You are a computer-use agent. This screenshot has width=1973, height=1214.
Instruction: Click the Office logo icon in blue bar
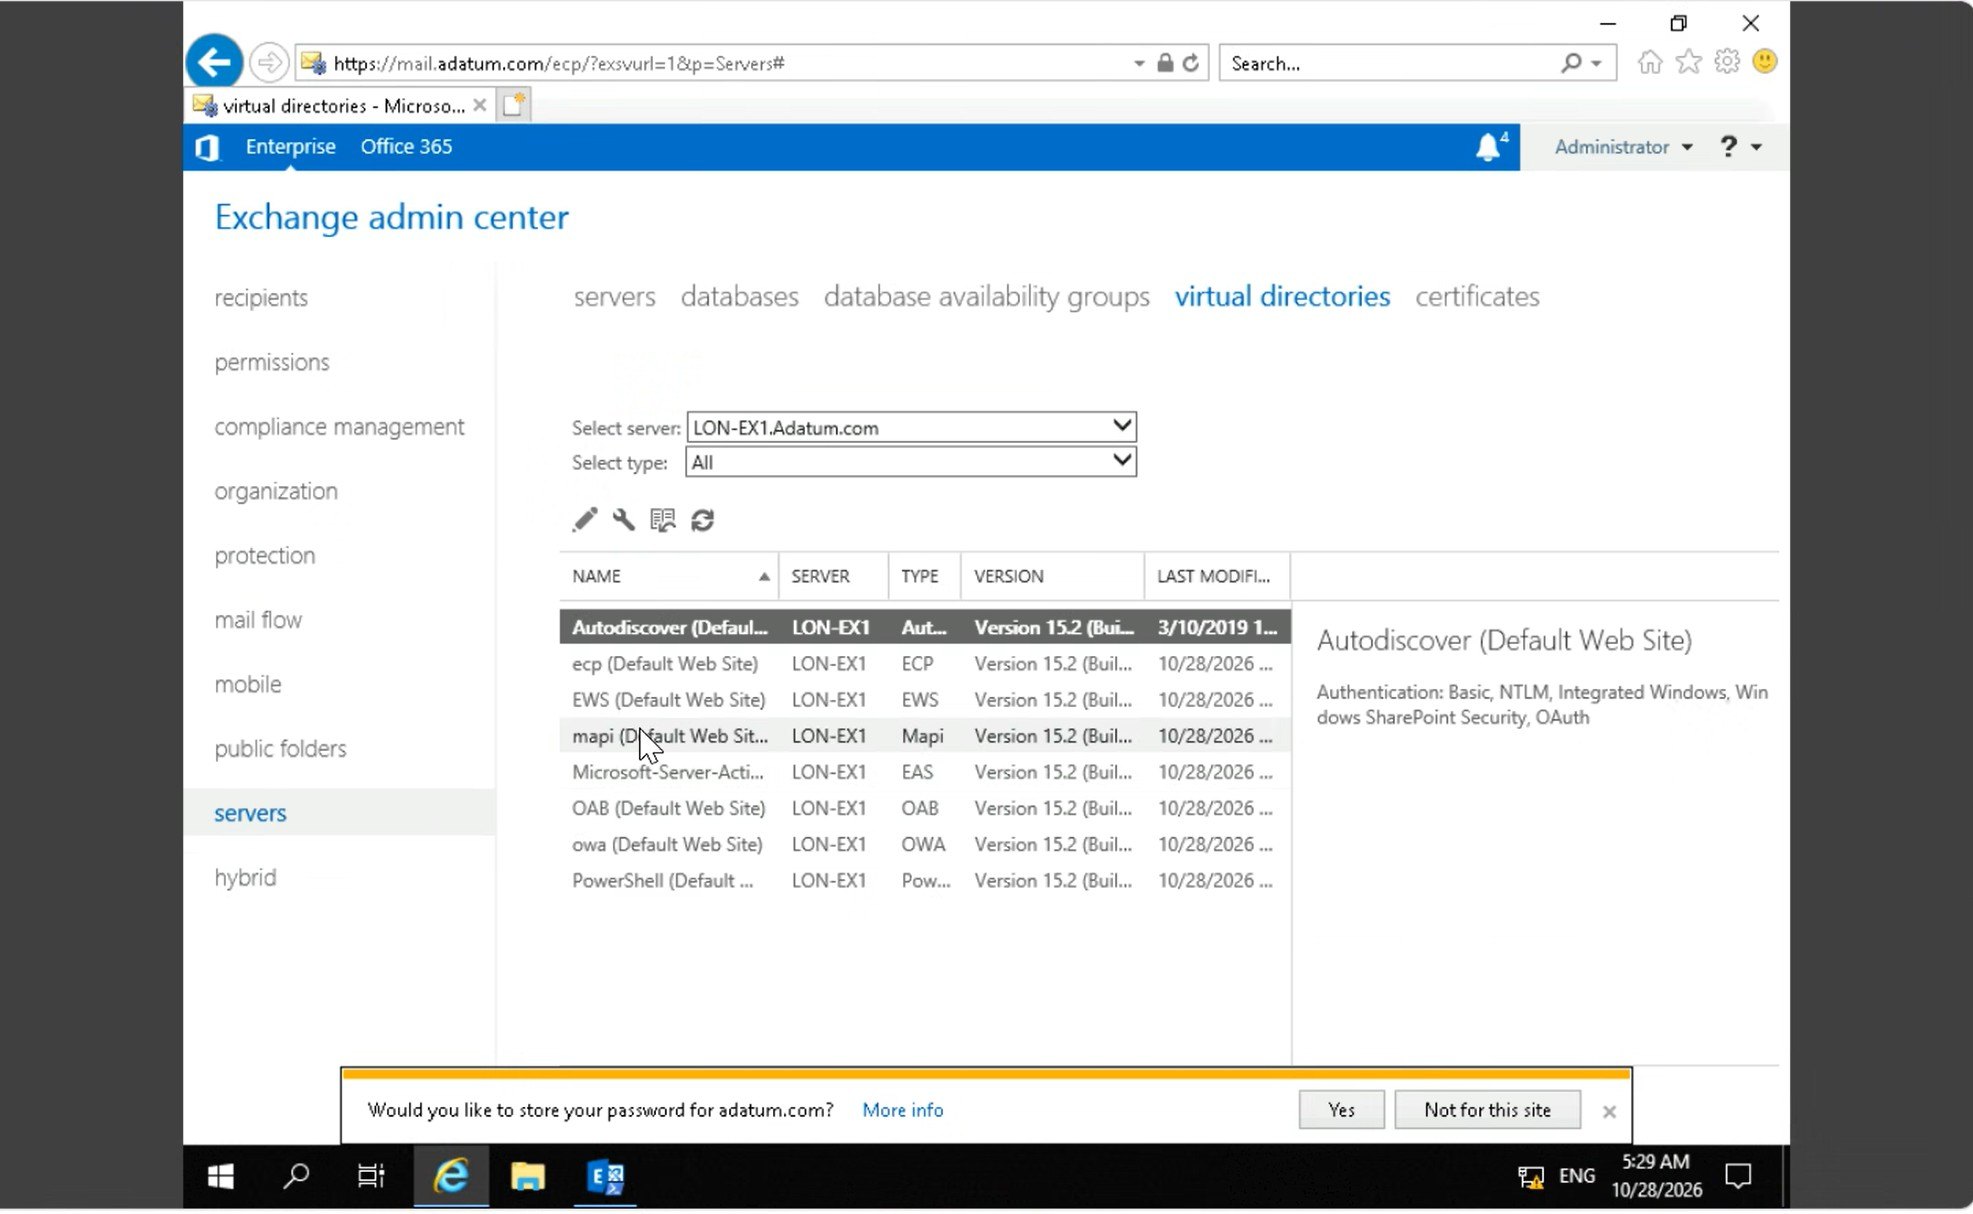(207, 148)
